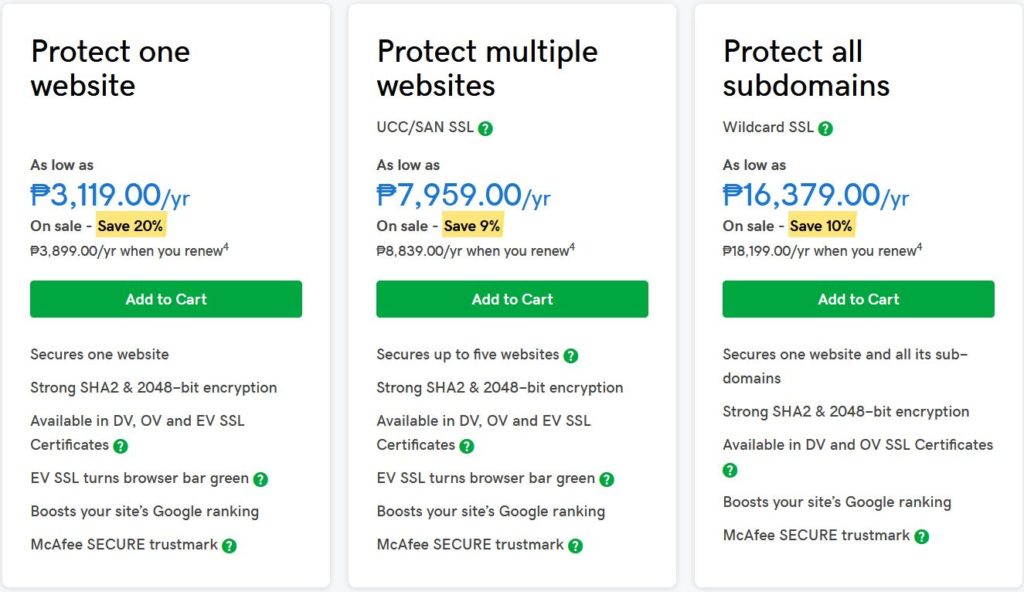The image size is (1024, 592).
Task: Click the 'Protect multiple websites' heading
Action: (487, 69)
